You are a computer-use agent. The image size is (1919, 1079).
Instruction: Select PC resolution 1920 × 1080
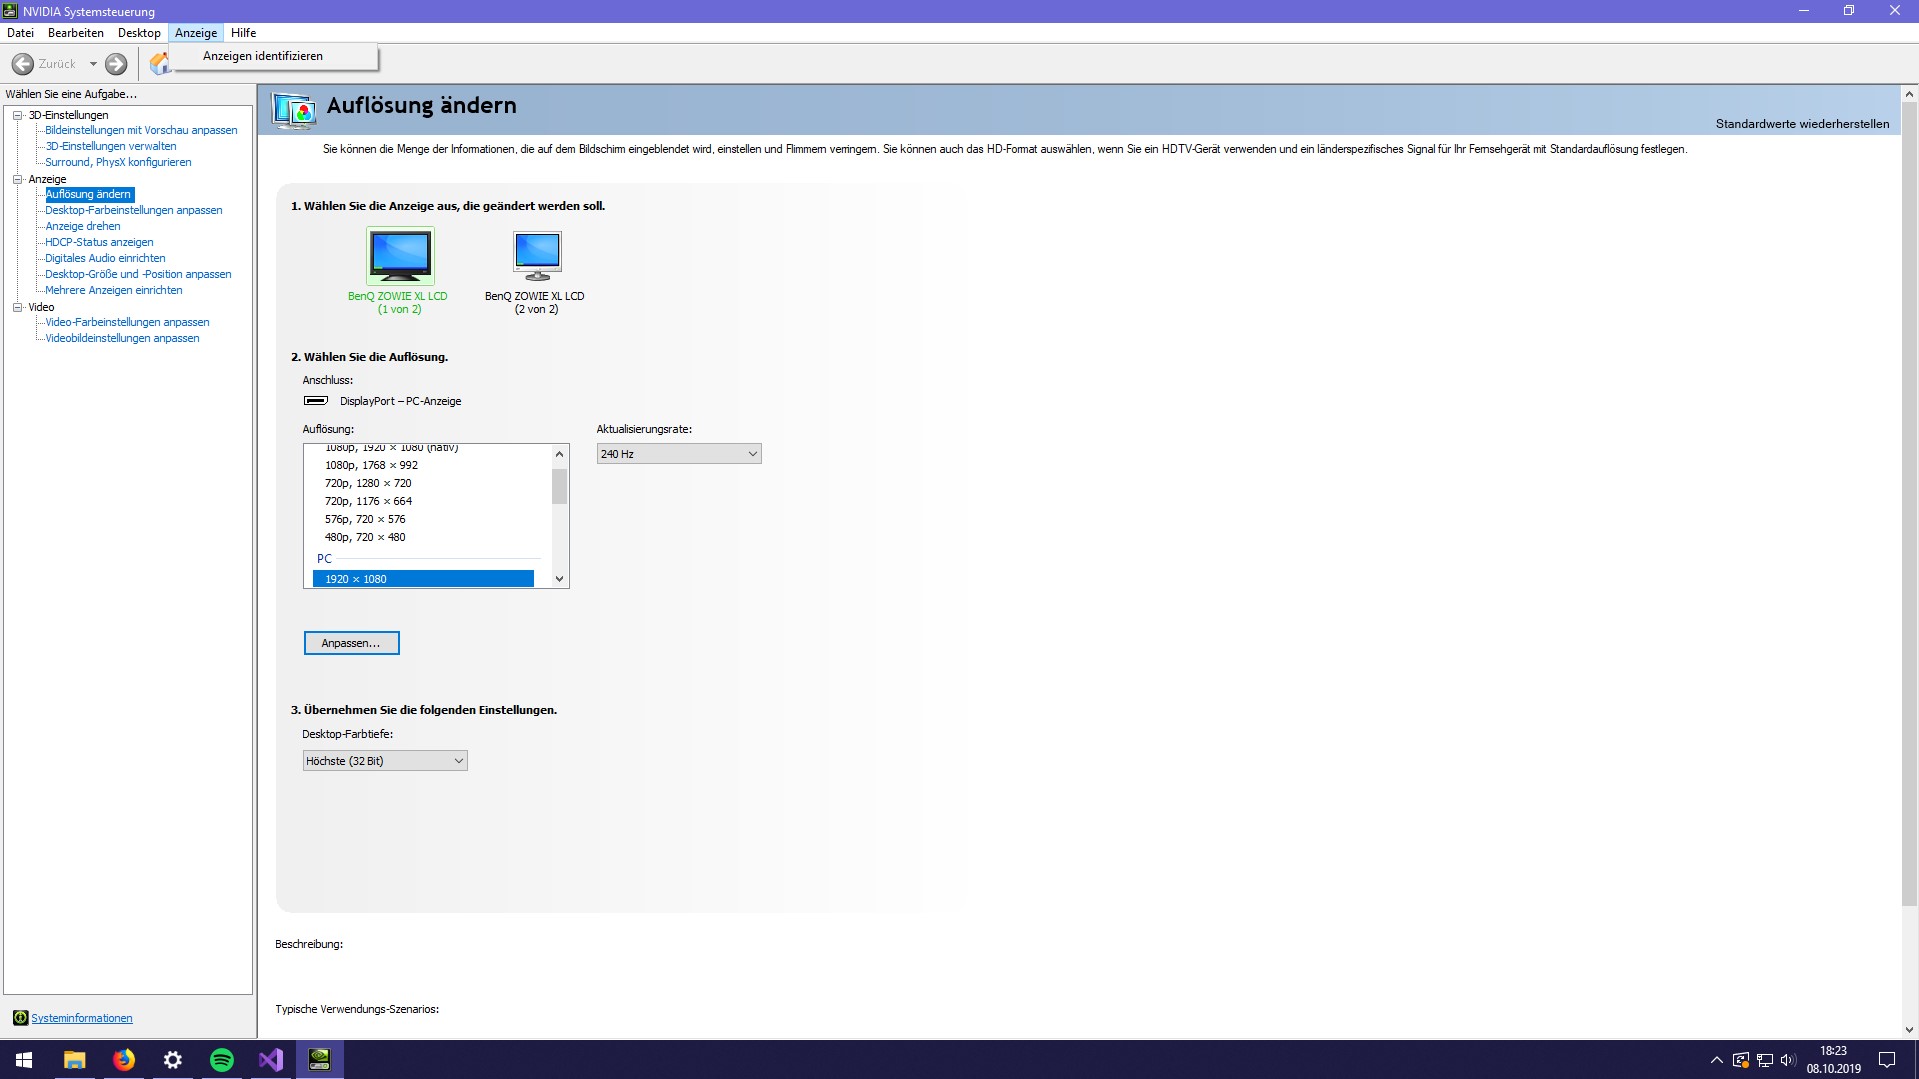pyautogui.click(x=423, y=579)
